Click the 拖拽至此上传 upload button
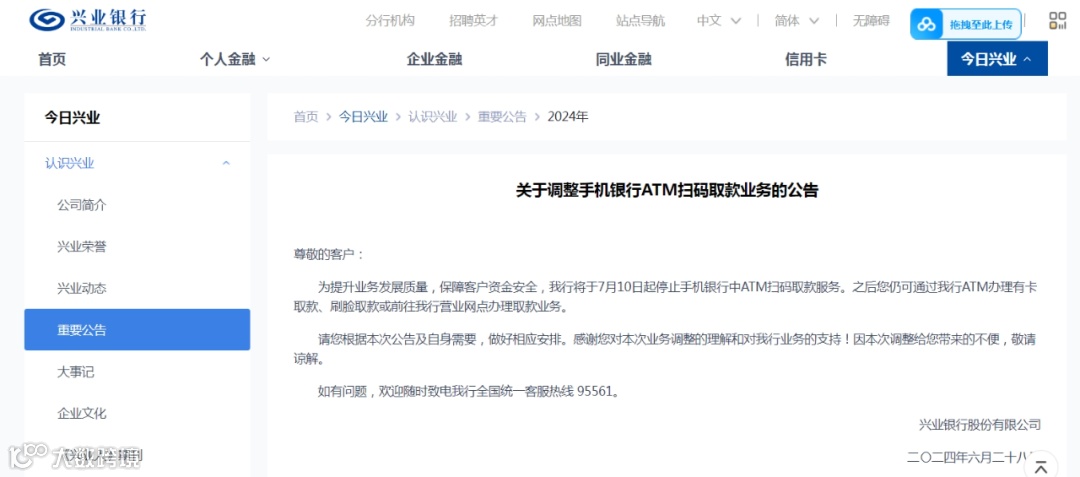This screenshot has width=1080, height=477. (x=966, y=24)
